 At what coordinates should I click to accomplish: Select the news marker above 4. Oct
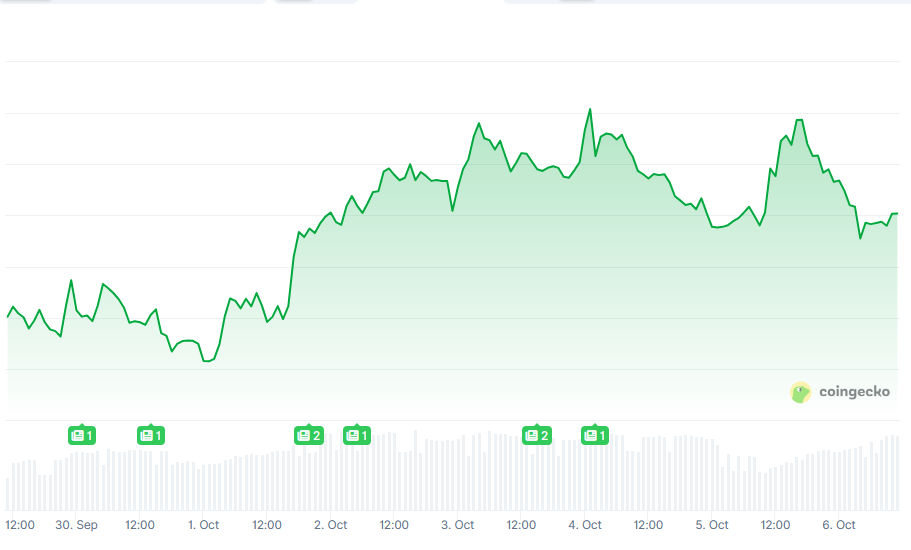pos(595,435)
